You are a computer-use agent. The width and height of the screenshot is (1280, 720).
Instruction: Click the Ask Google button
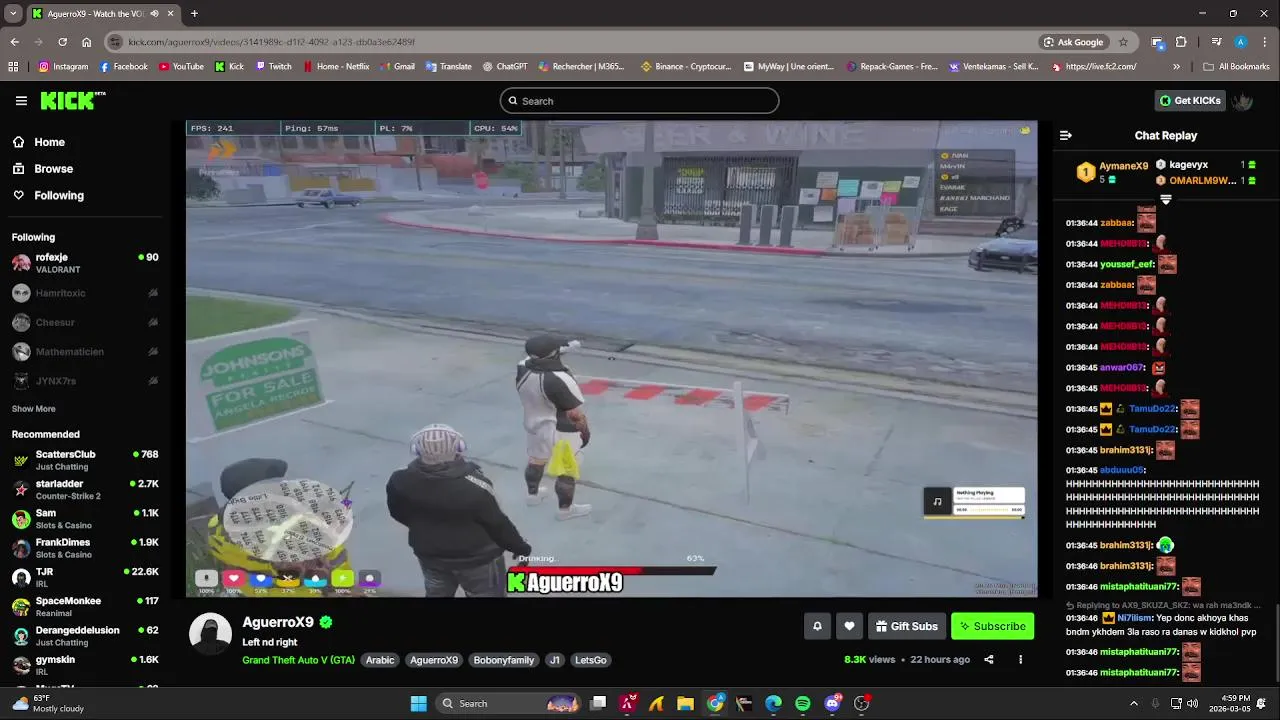pyautogui.click(x=1073, y=42)
